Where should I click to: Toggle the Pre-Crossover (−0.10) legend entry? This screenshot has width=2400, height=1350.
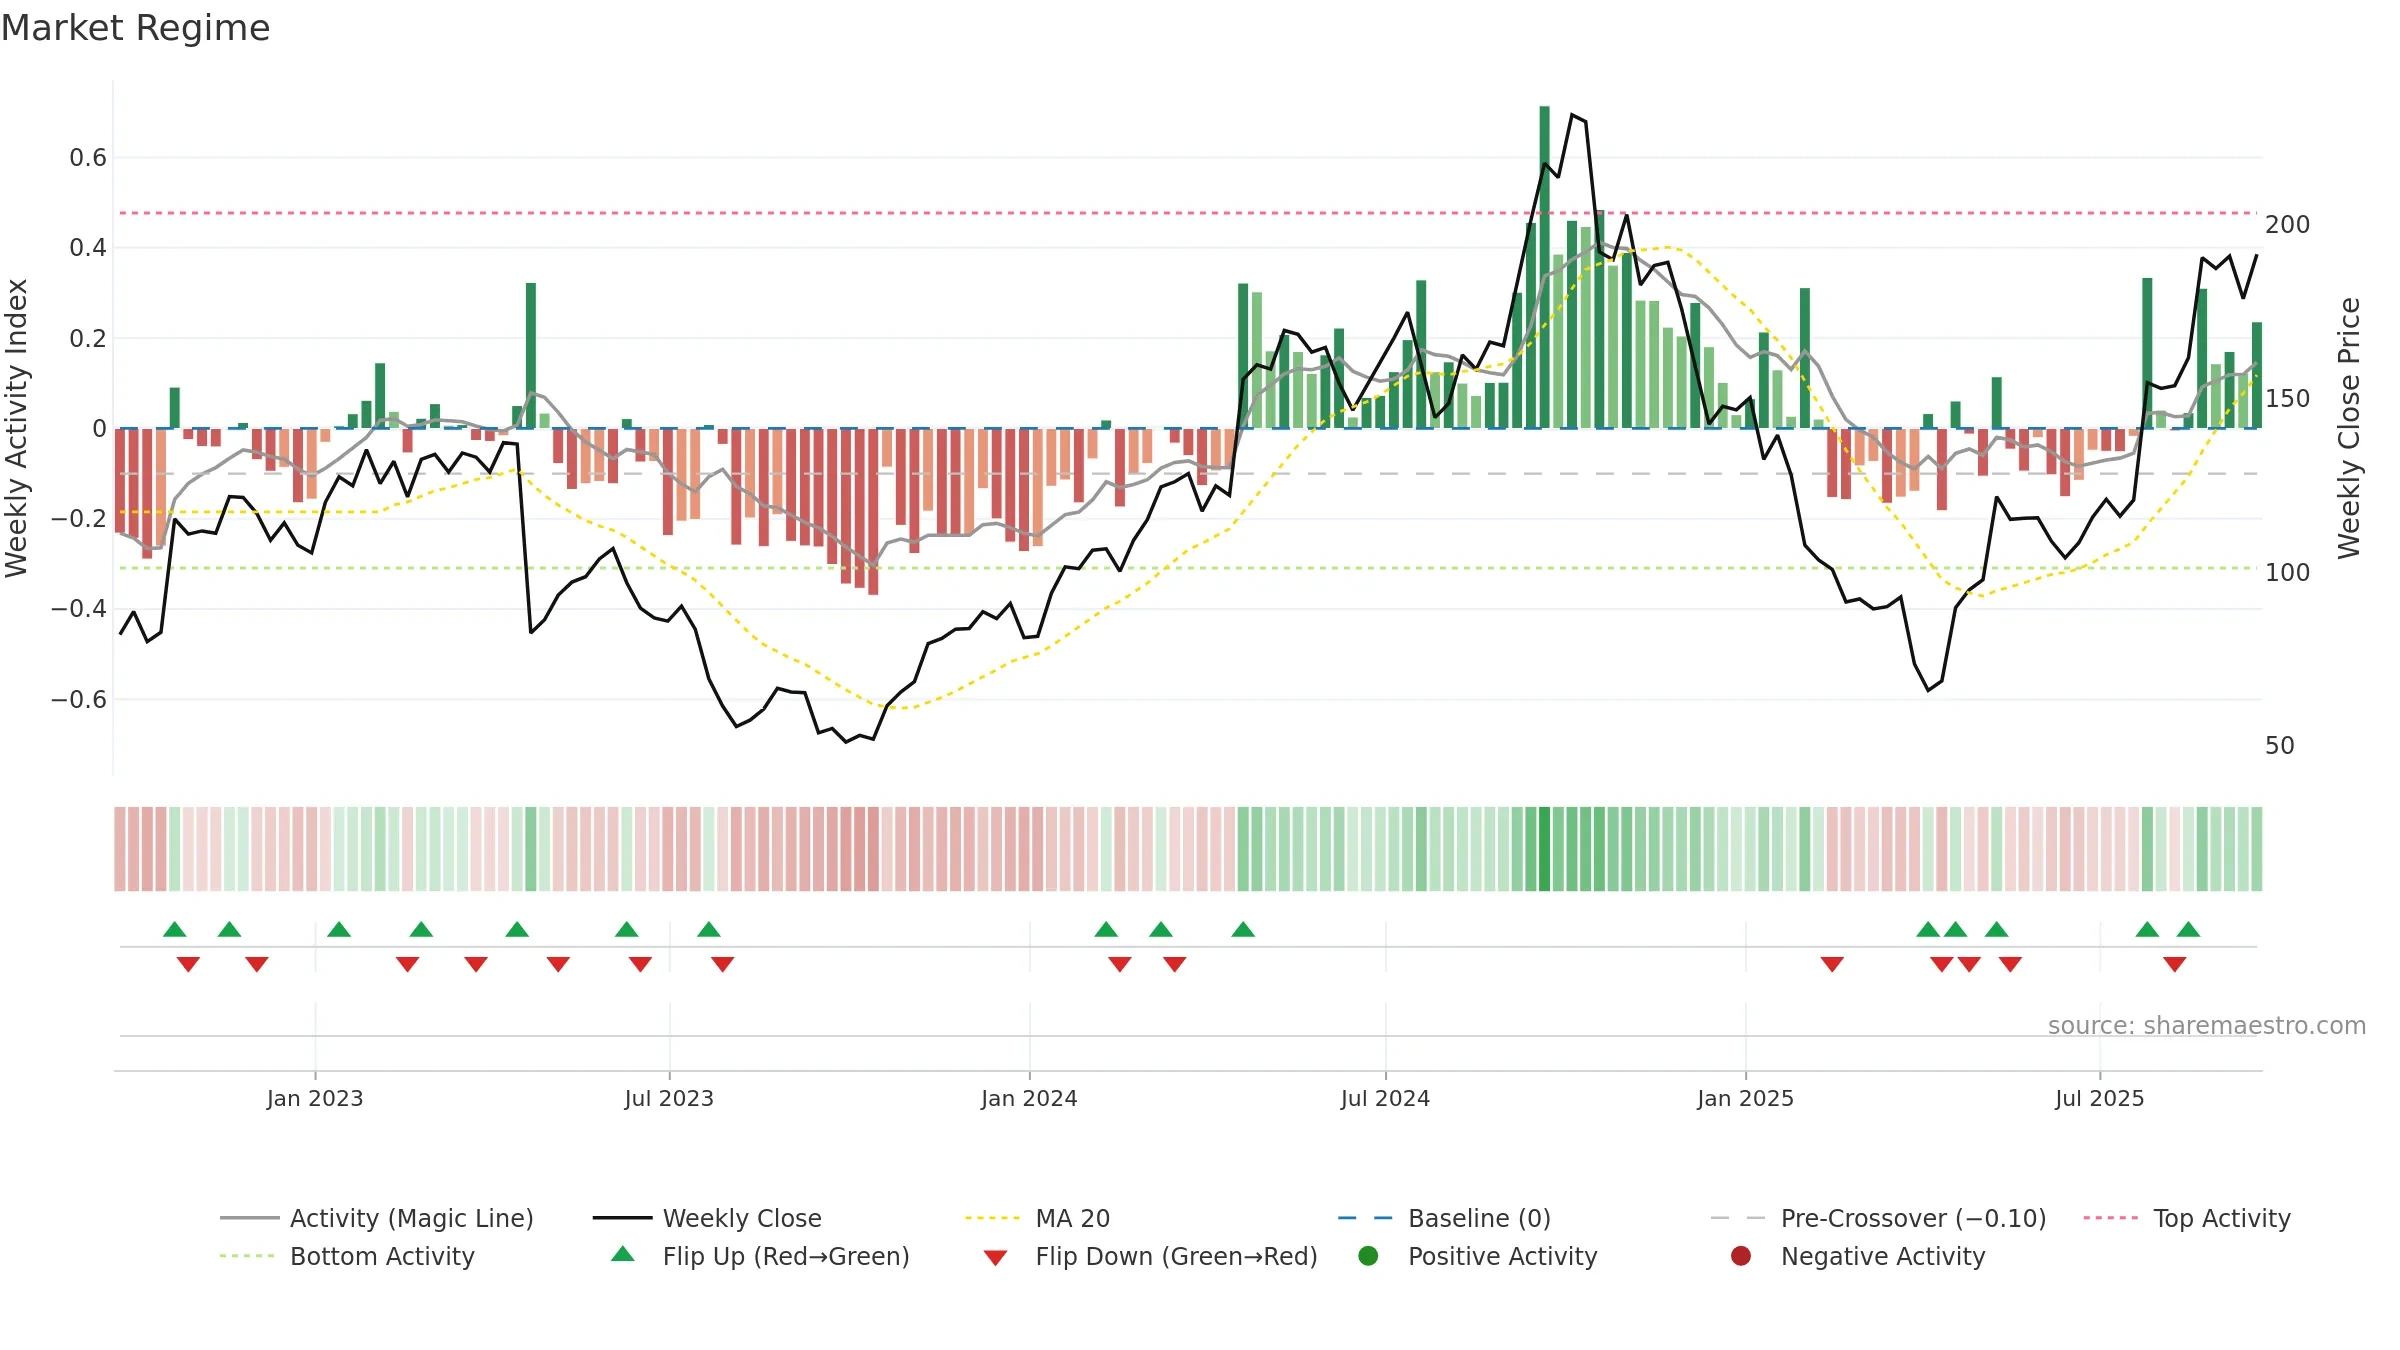tap(1878, 1218)
